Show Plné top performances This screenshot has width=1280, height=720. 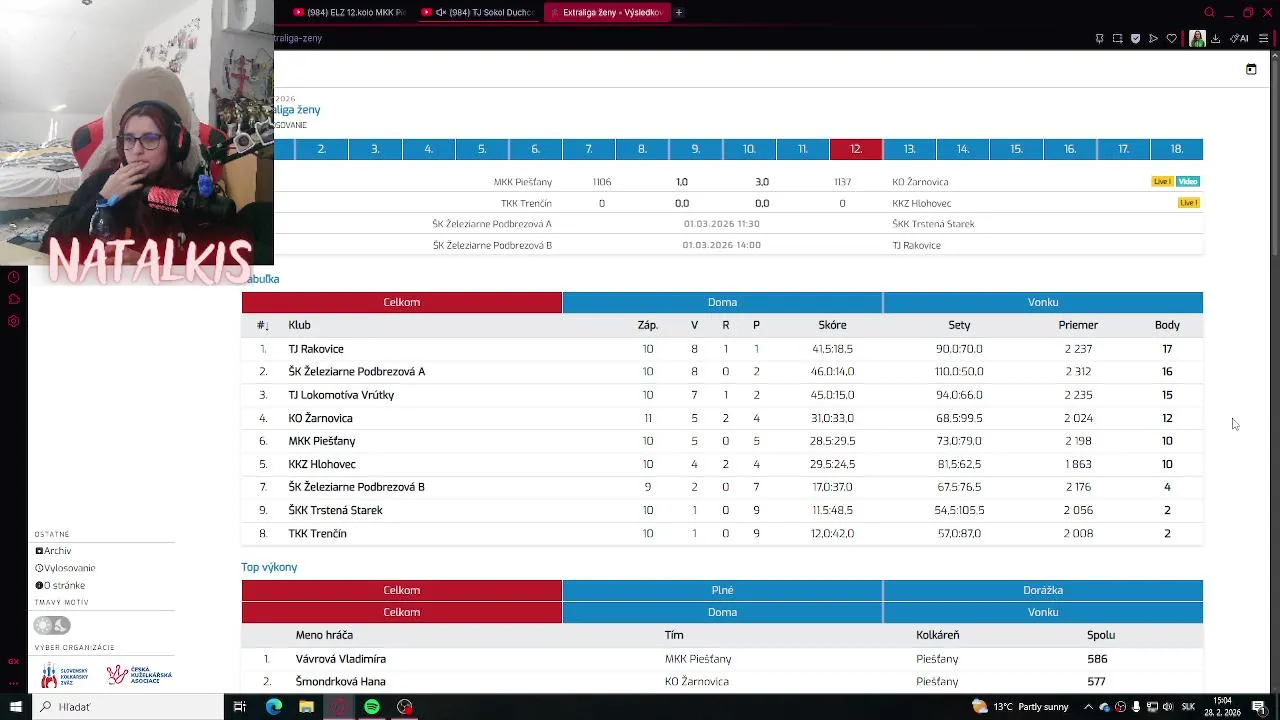(722, 590)
